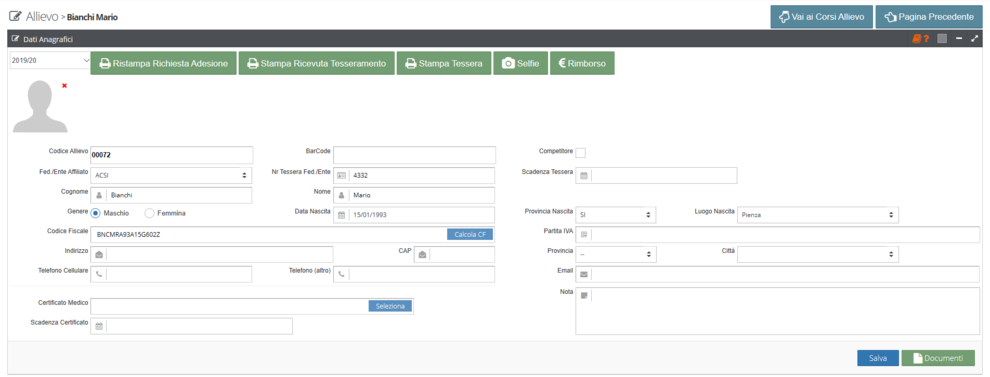990x377 pixels.
Task: Open the Provincia residence dropdown
Action: 616,254
